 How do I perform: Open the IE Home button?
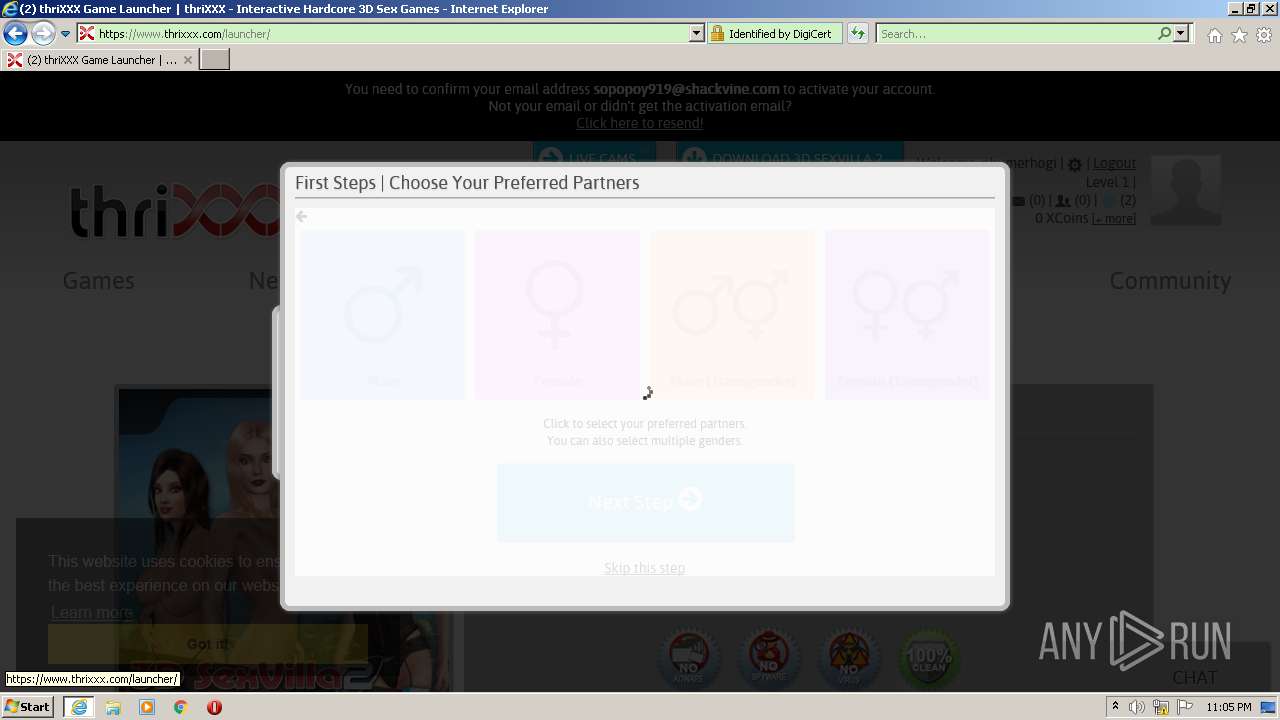pos(1214,35)
